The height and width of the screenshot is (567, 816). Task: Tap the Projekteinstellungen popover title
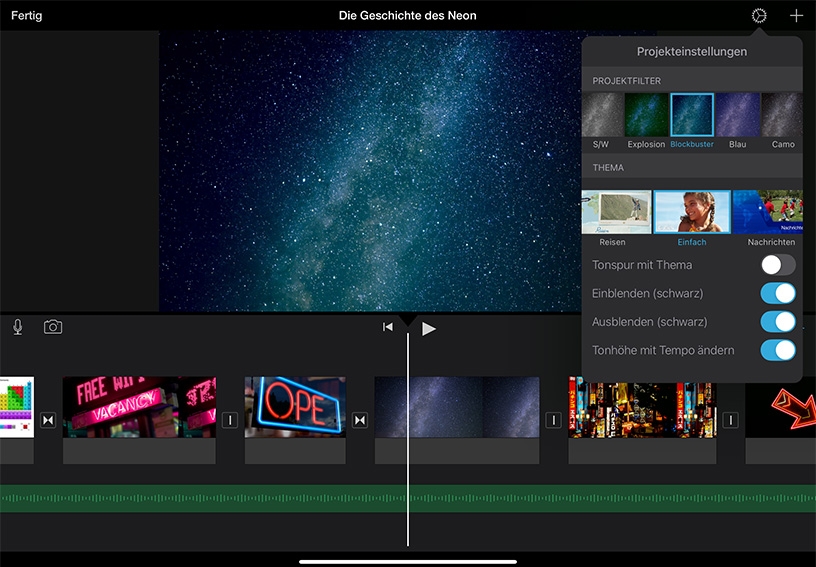(x=692, y=51)
